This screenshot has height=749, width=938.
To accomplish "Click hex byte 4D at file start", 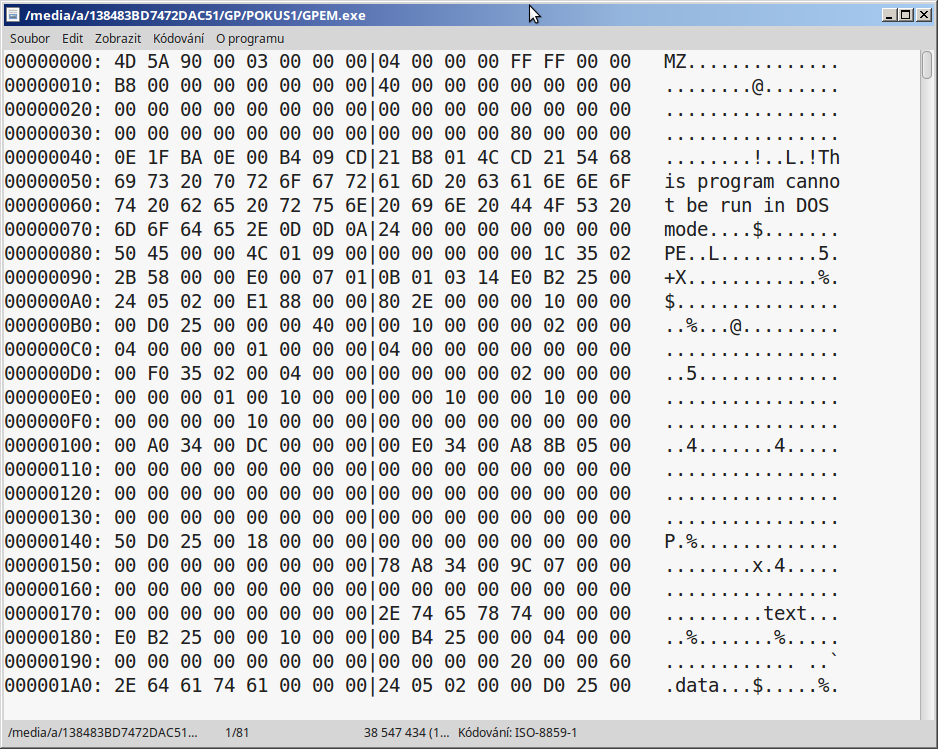I will [x=125, y=62].
